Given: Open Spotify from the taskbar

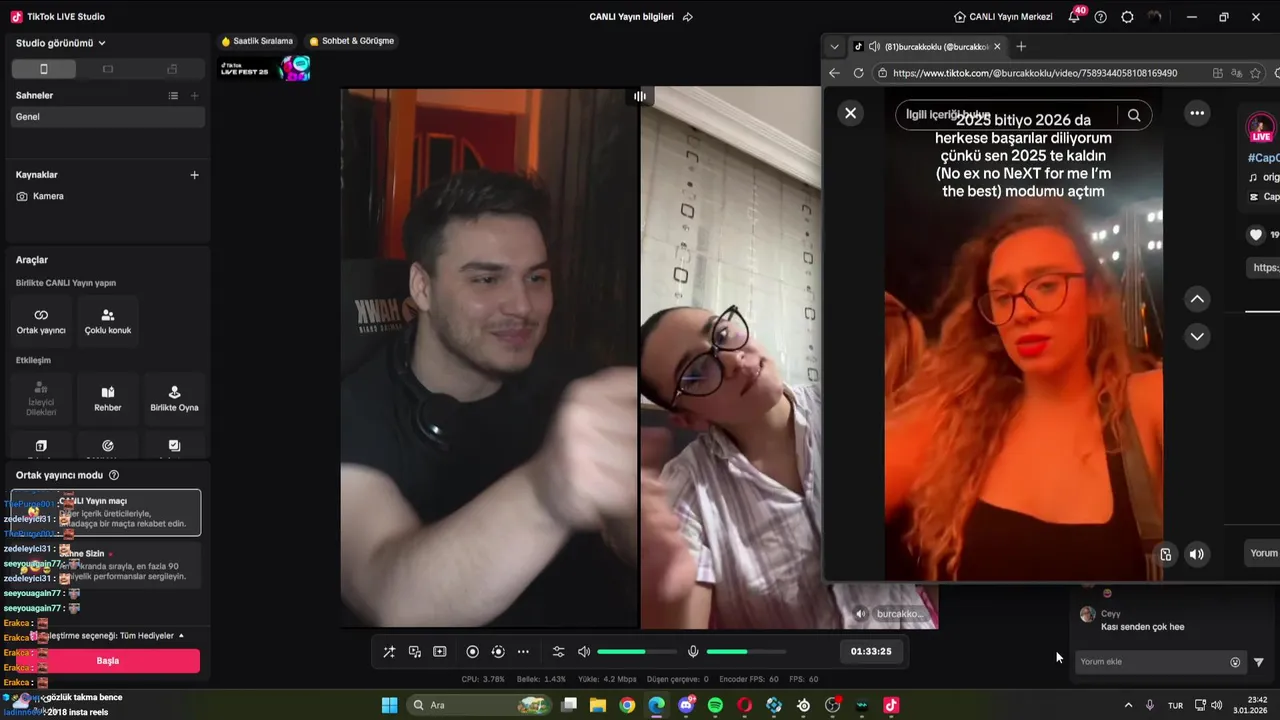Looking at the screenshot, I should click(715, 705).
